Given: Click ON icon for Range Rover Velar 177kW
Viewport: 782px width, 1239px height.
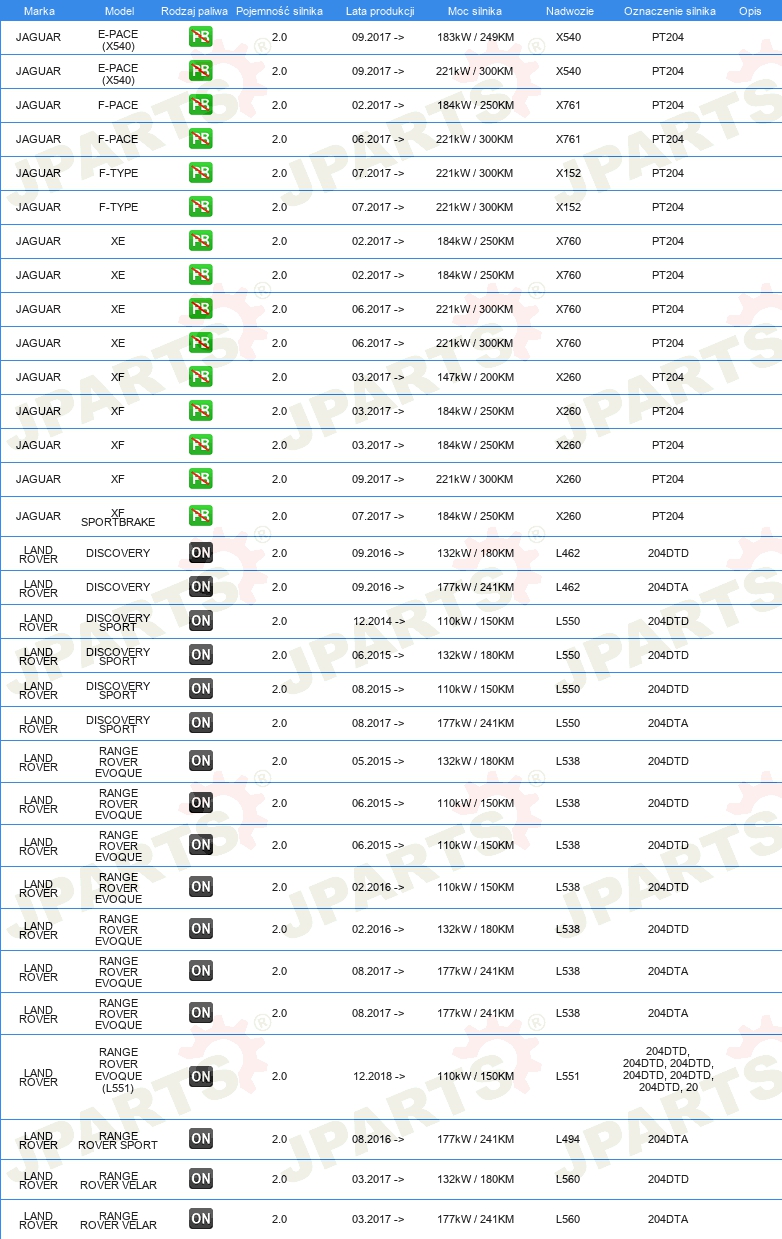Looking at the screenshot, I should click(x=201, y=1219).
